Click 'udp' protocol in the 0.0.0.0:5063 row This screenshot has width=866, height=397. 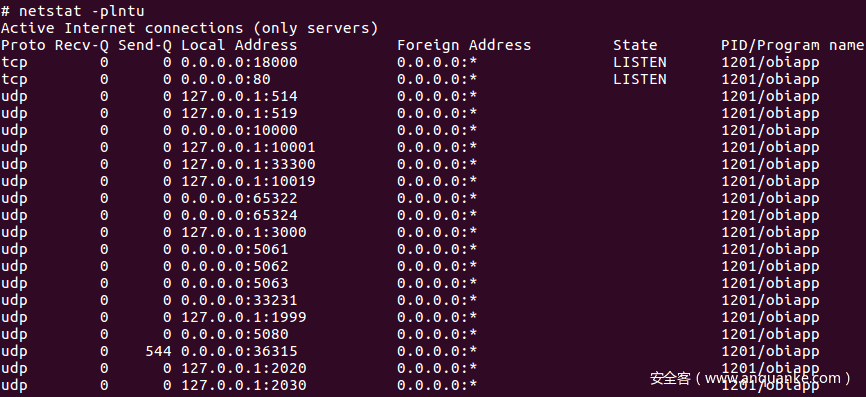click(x=14, y=284)
